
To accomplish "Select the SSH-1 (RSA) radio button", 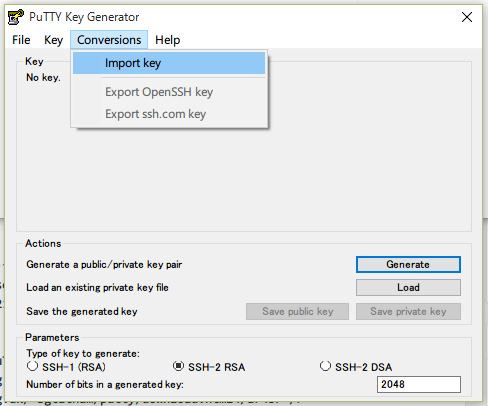I will pyautogui.click(x=32, y=366).
